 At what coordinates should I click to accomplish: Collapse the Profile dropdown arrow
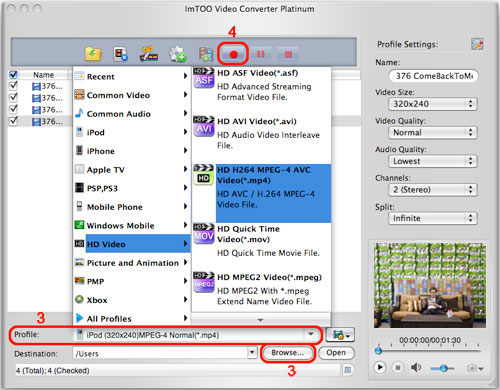pos(311,334)
